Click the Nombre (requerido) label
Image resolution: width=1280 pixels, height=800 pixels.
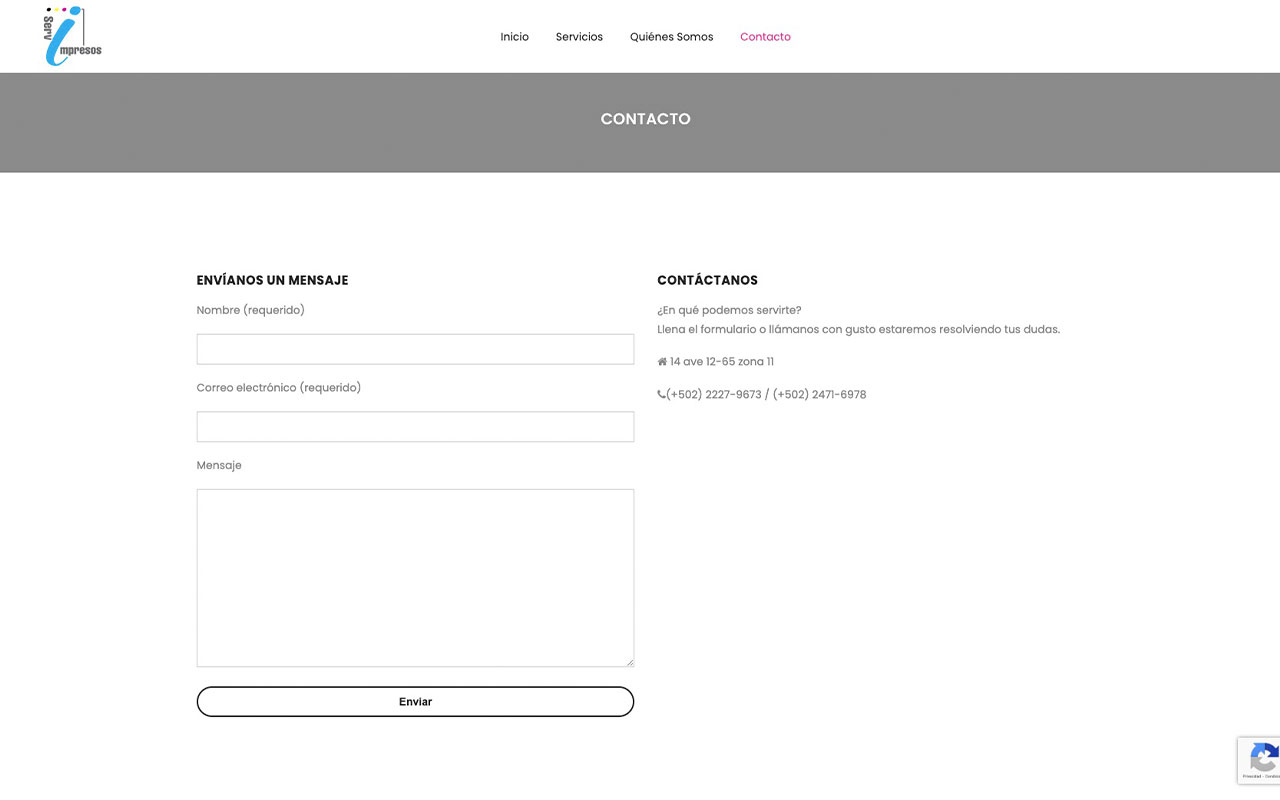tap(250, 310)
